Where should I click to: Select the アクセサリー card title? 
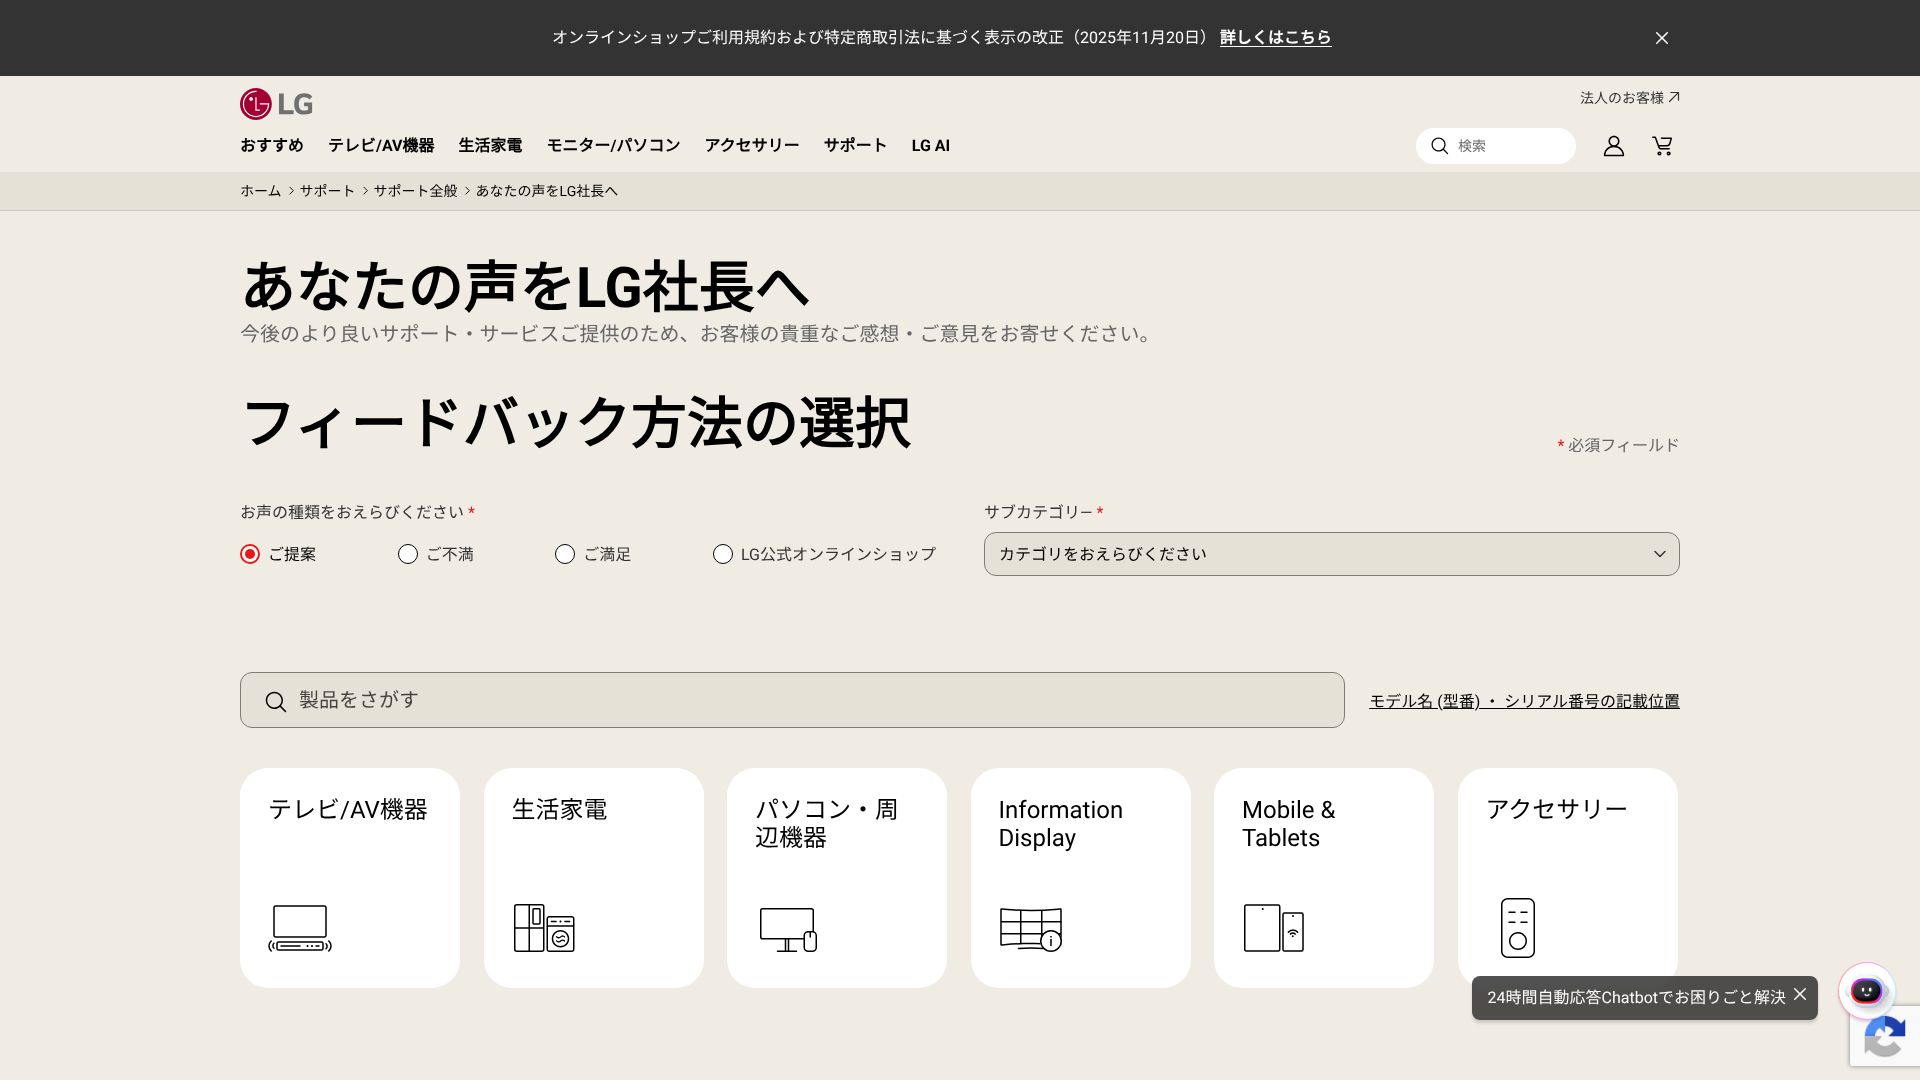coord(1557,810)
